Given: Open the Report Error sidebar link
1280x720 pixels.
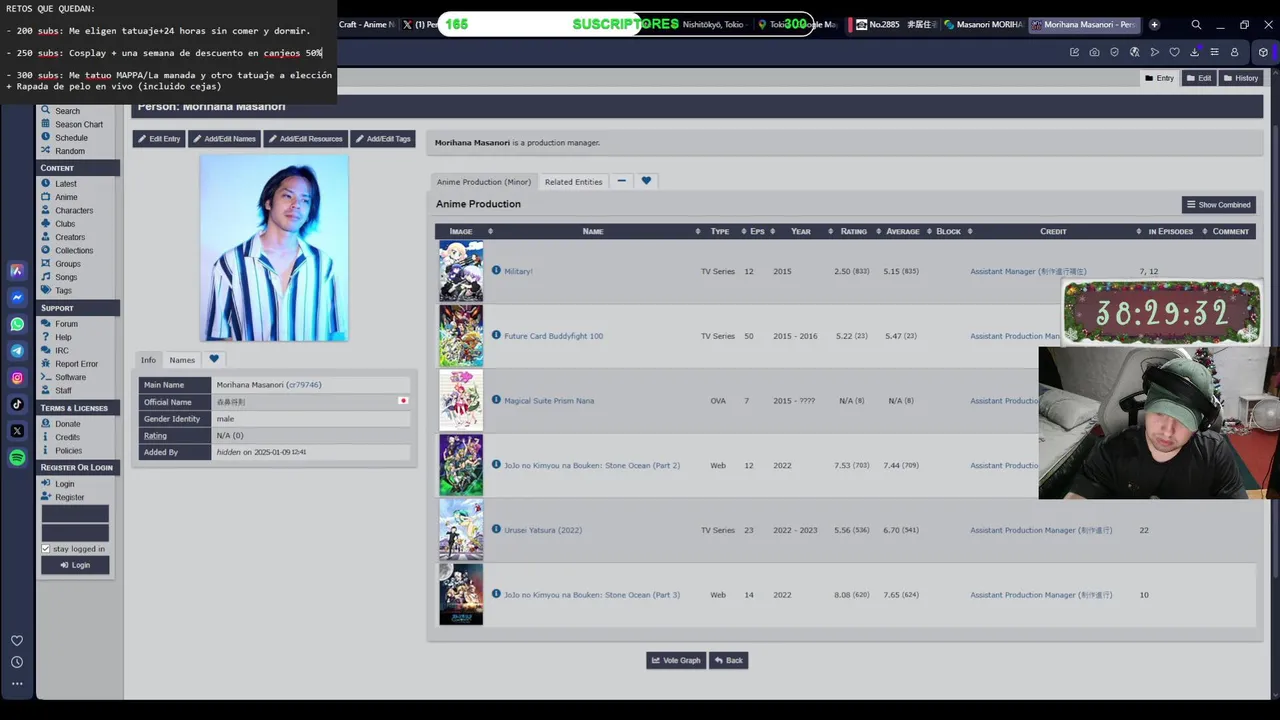Looking at the screenshot, I should pyautogui.click(x=76, y=364).
